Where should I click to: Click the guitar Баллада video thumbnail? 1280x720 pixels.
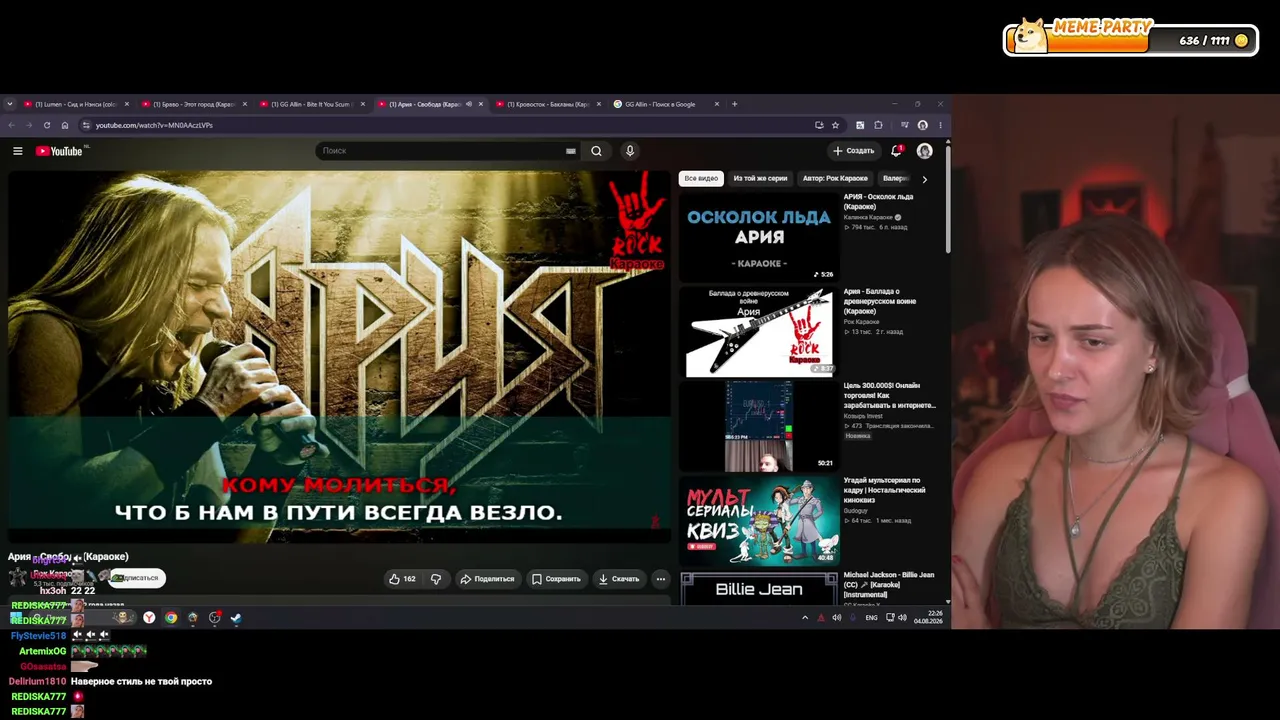pos(759,332)
